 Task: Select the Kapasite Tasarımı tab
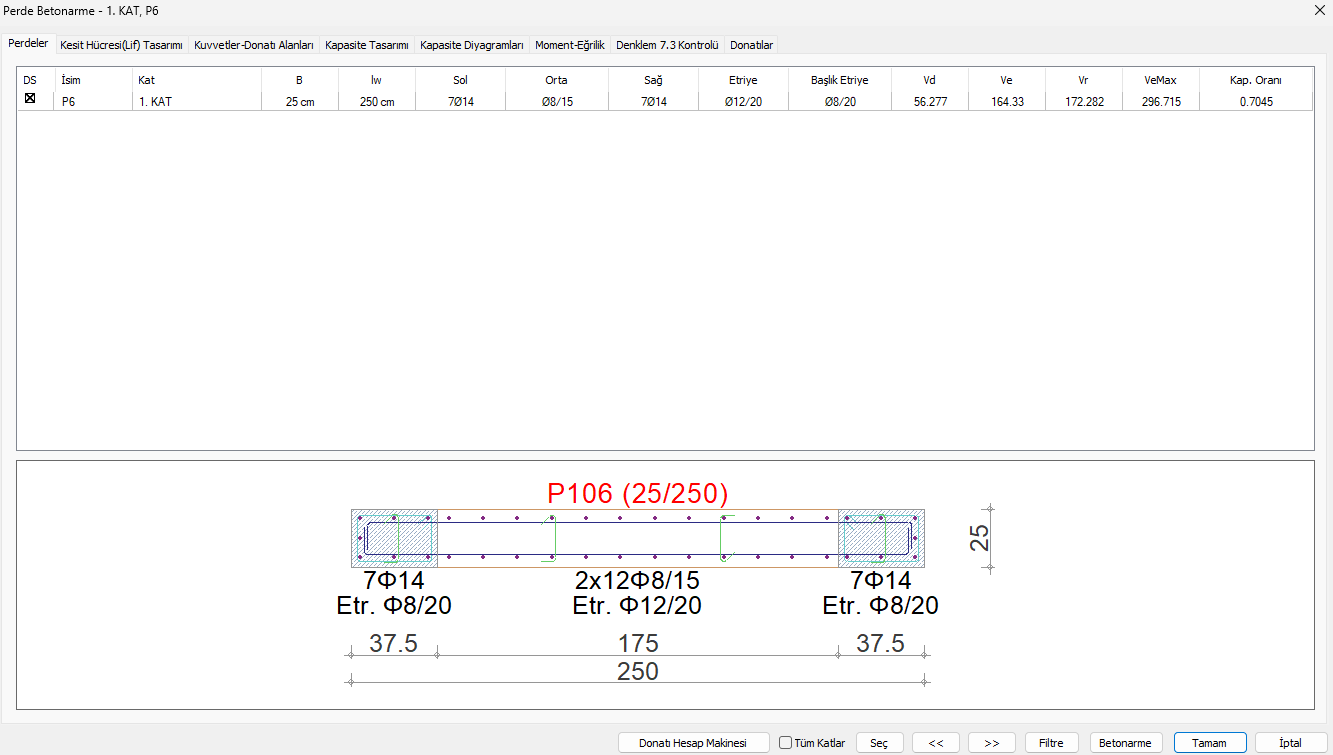[366, 45]
